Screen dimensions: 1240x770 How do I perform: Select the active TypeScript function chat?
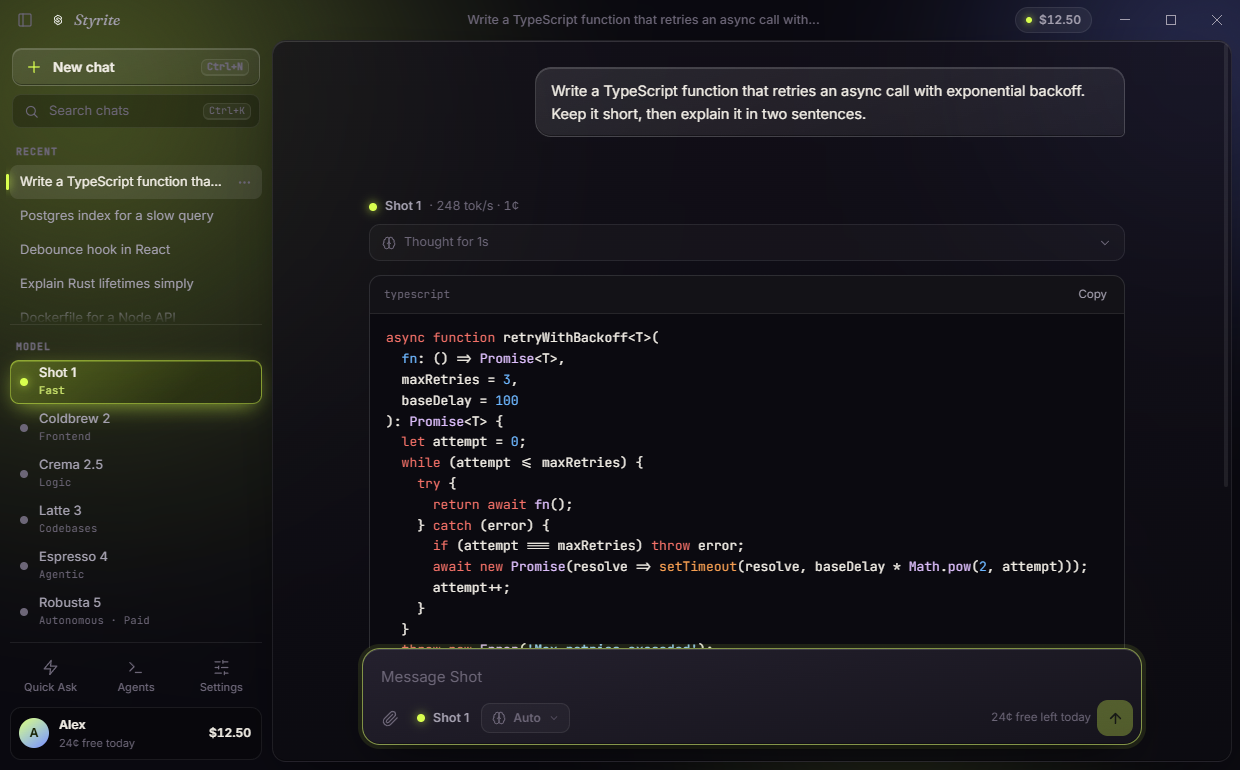coord(136,182)
